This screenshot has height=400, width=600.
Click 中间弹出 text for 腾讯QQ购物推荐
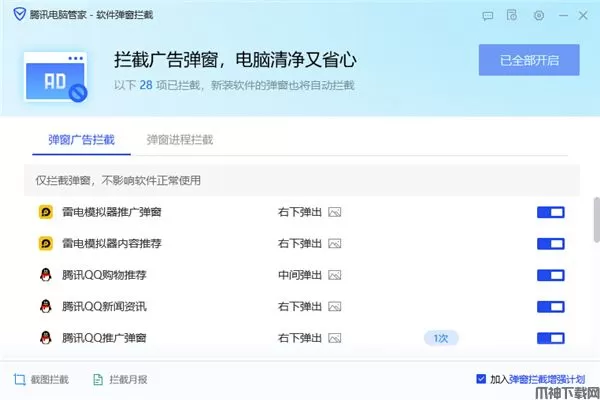[x=300, y=275]
